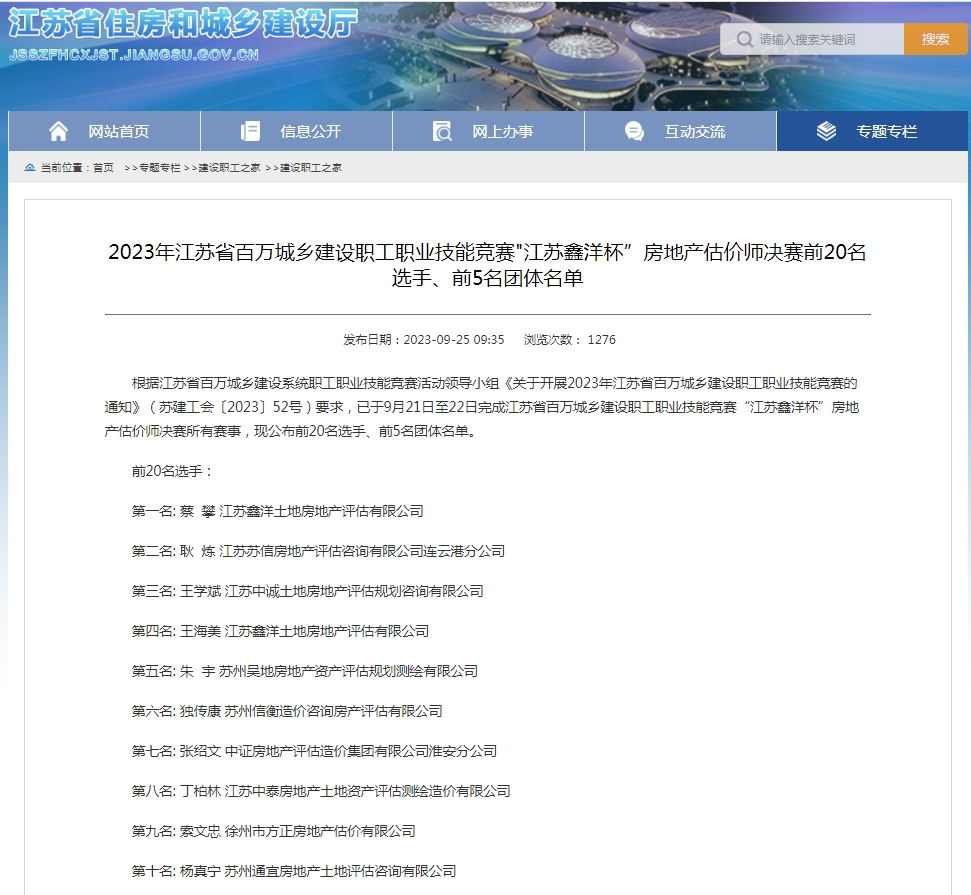The width and height of the screenshot is (971, 895).
Task: Click the home icon beside 网站首页
Action: [59, 131]
